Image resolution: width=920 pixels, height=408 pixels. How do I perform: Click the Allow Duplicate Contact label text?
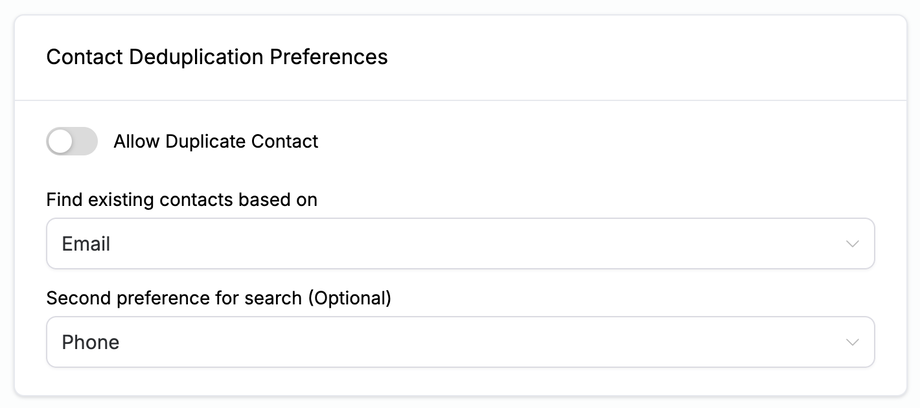pyautogui.click(x=216, y=142)
